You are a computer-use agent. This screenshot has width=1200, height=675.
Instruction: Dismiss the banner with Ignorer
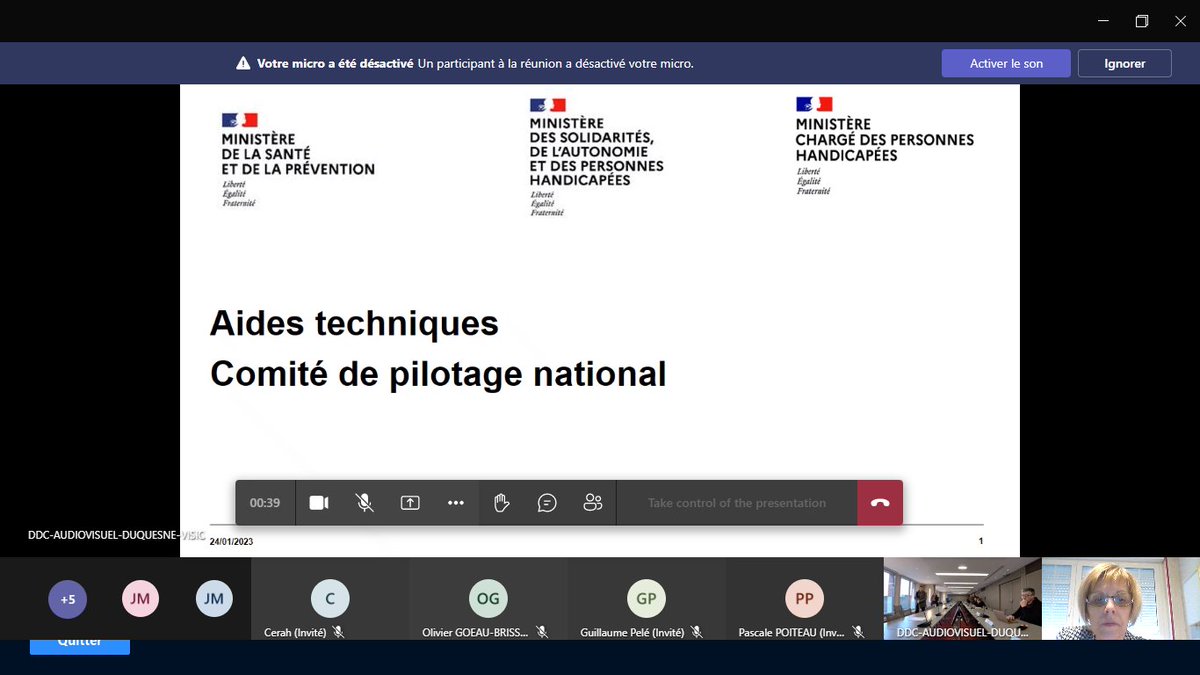1124,62
